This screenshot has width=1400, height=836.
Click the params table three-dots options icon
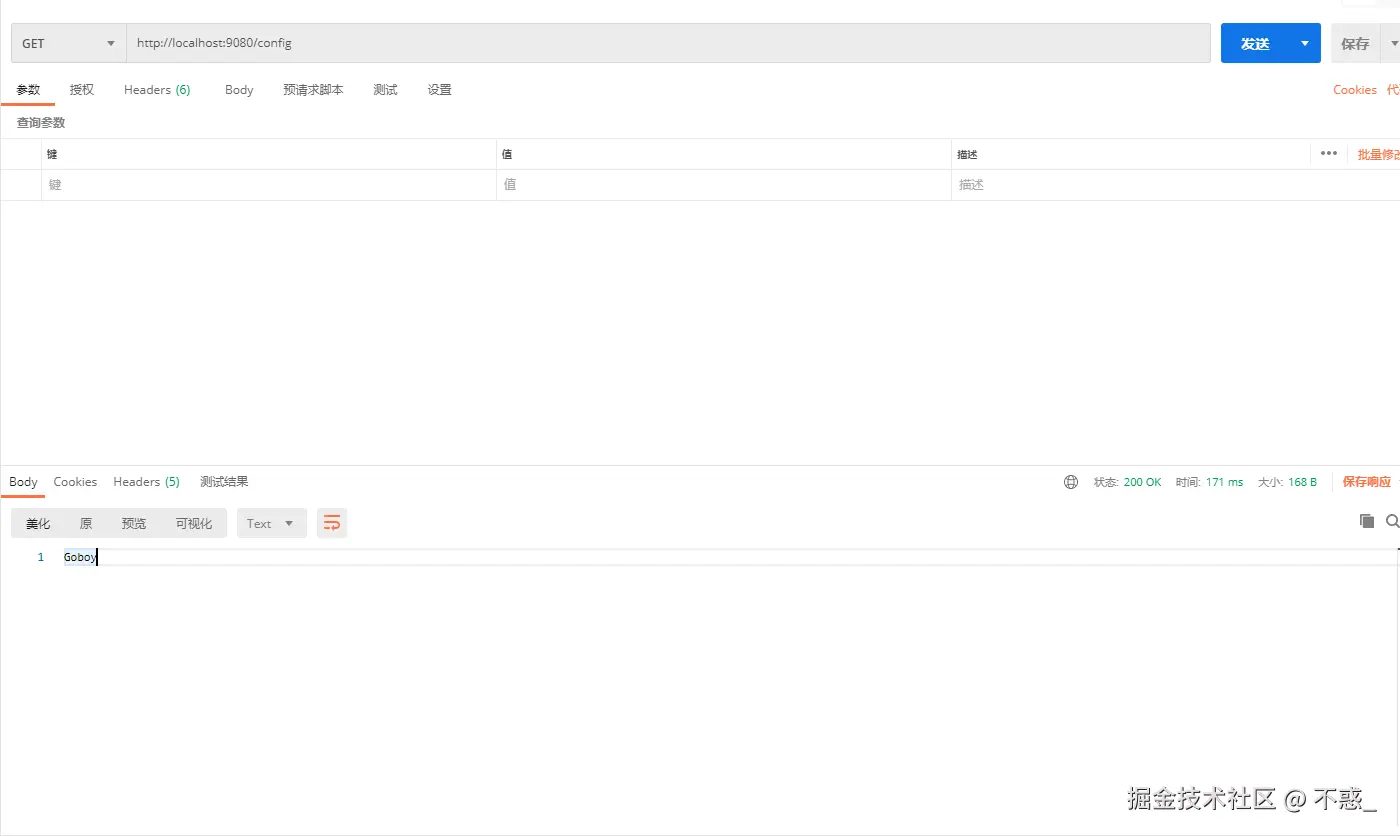click(1328, 154)
